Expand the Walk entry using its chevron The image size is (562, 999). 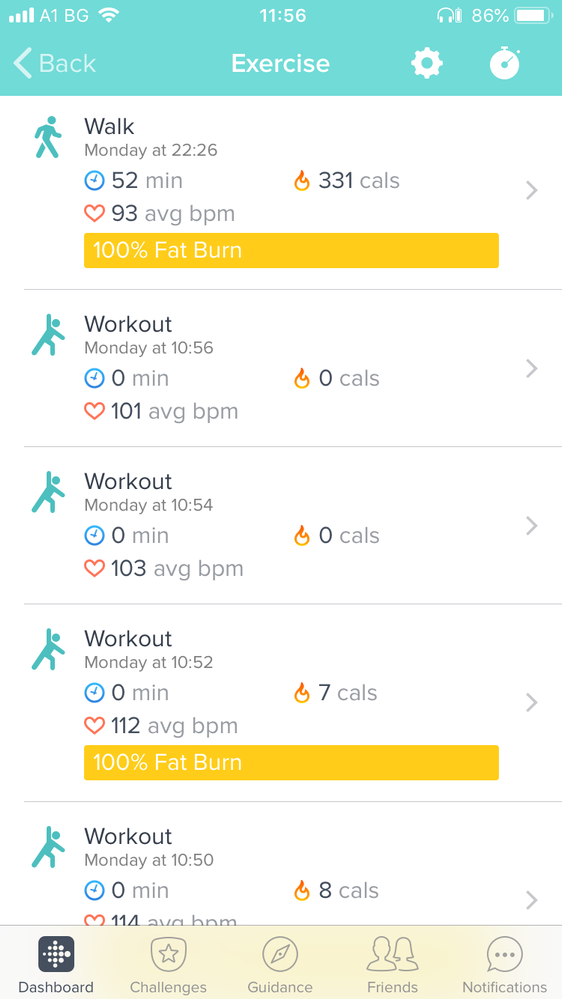(532, 190)
